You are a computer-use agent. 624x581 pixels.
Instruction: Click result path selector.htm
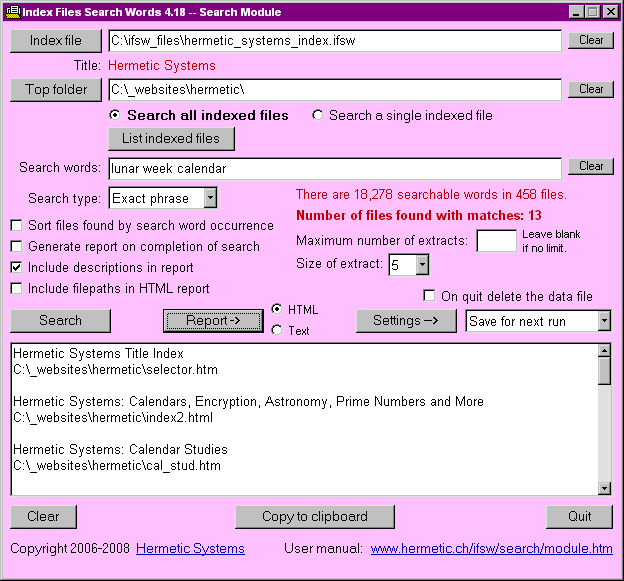pos(115,370)
